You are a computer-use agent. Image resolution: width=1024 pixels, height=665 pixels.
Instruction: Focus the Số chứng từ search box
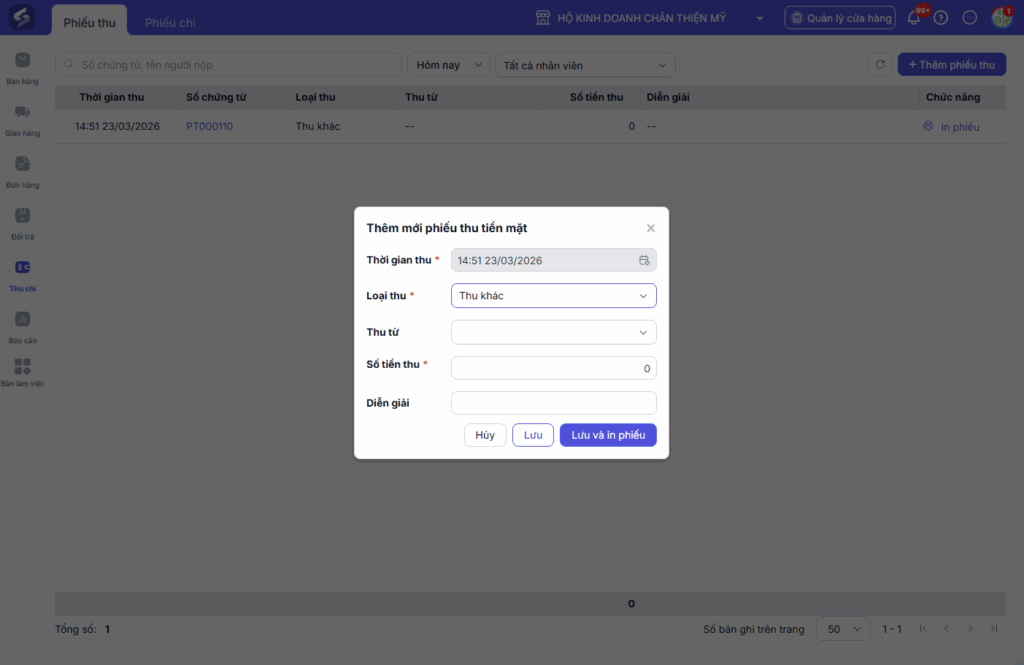(x=228, y=65)
